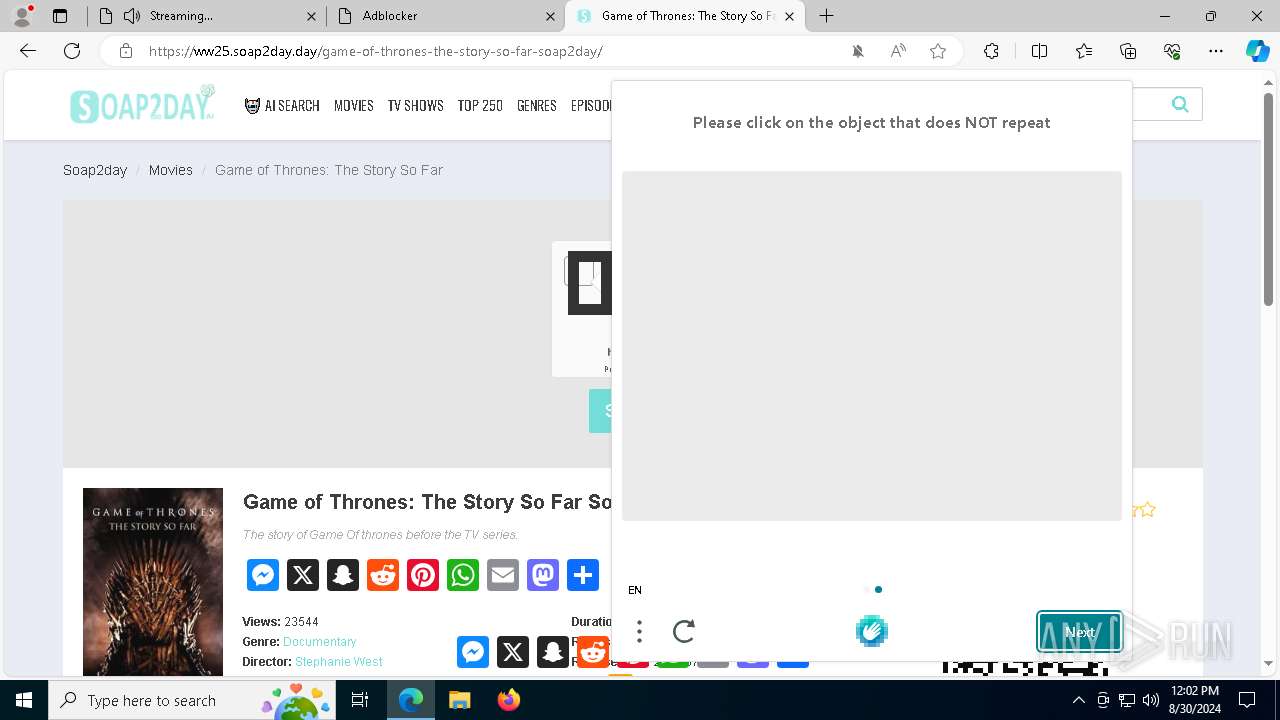Switch to the Adblocker tab
1280x720 pixels.
[445, 16]
